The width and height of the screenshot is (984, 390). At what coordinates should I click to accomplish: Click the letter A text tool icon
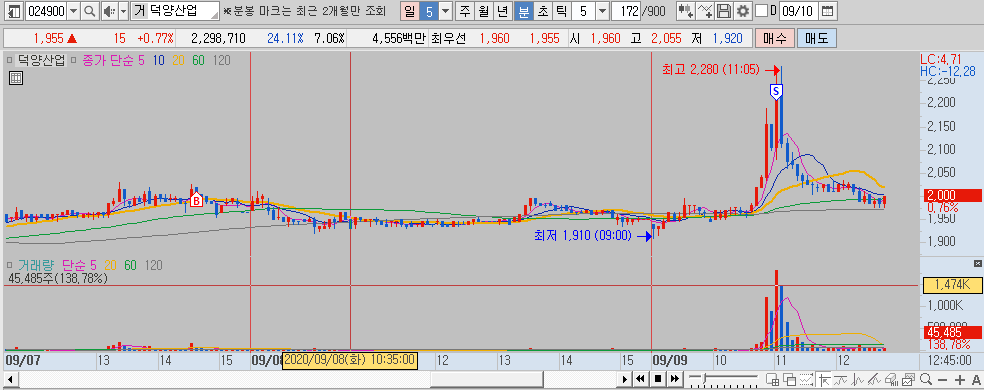coord(976,380)
